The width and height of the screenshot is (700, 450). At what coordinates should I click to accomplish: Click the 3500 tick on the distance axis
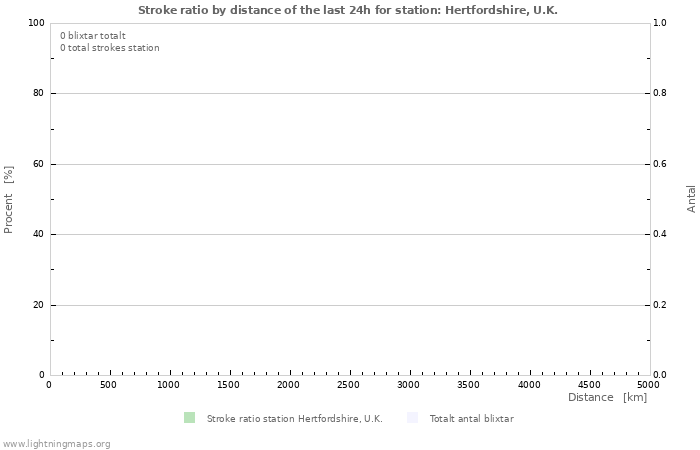click(x=469, y=385)
